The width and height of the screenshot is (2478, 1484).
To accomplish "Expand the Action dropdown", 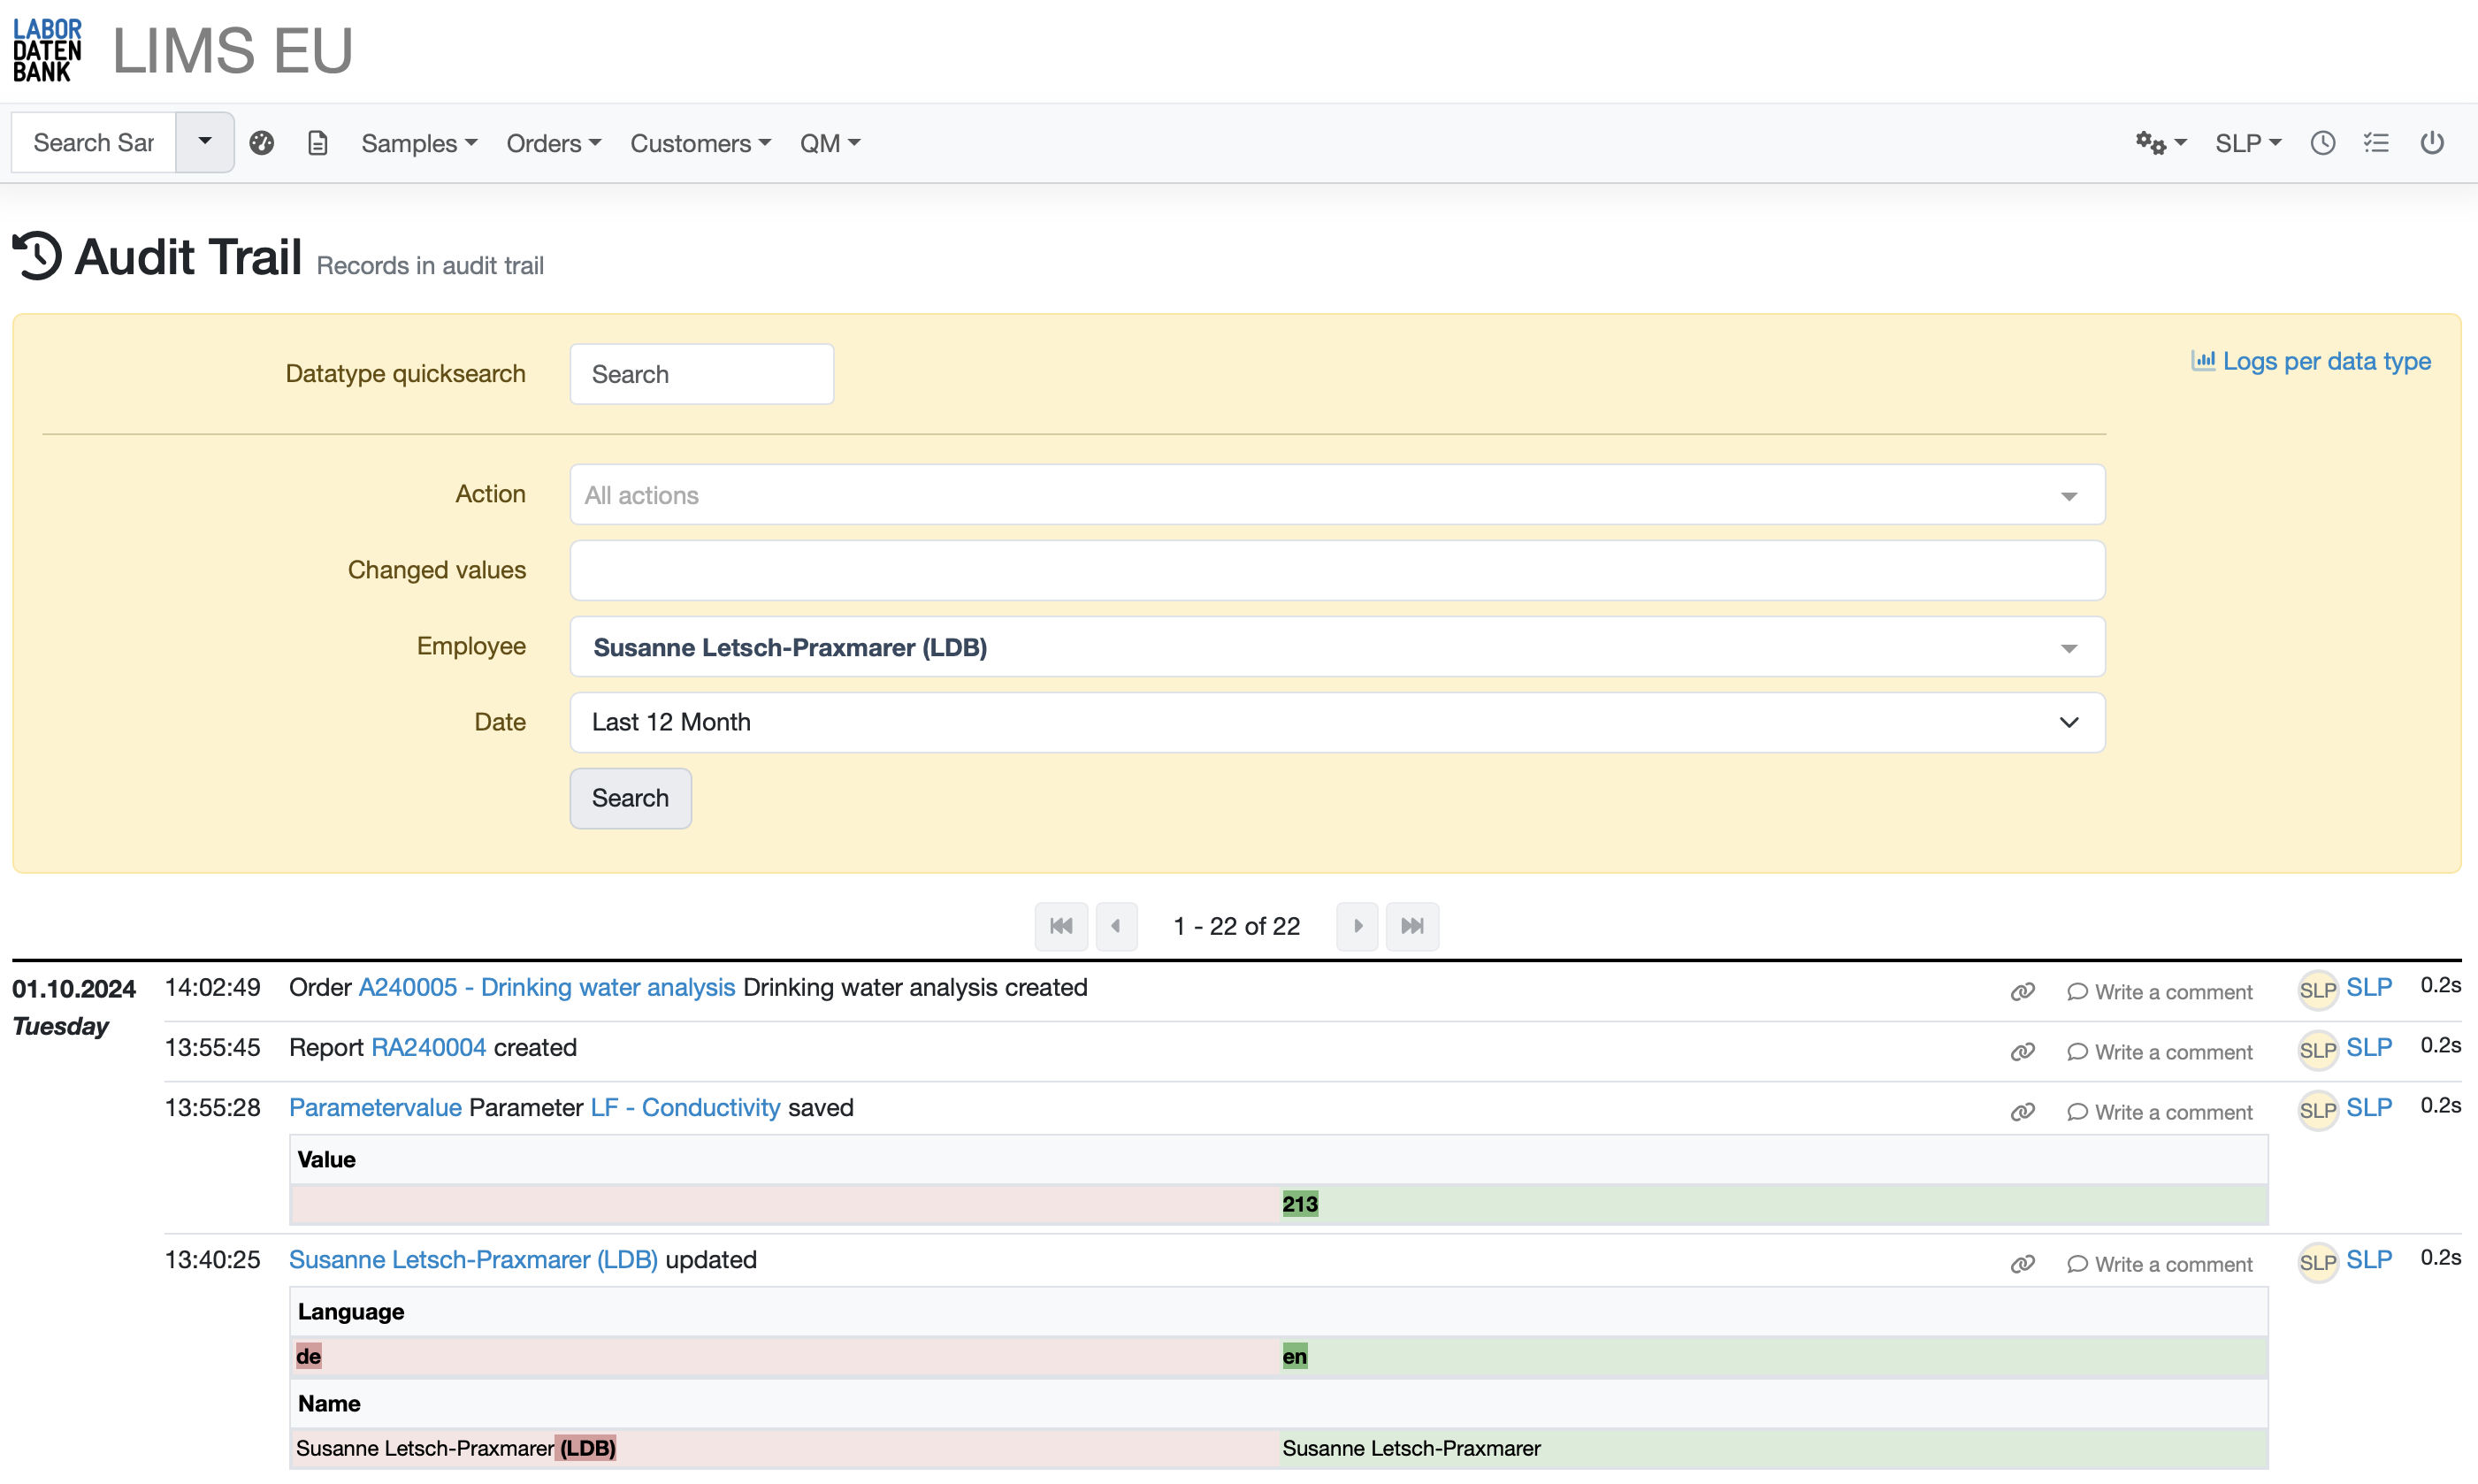I will click(1337, 495).
